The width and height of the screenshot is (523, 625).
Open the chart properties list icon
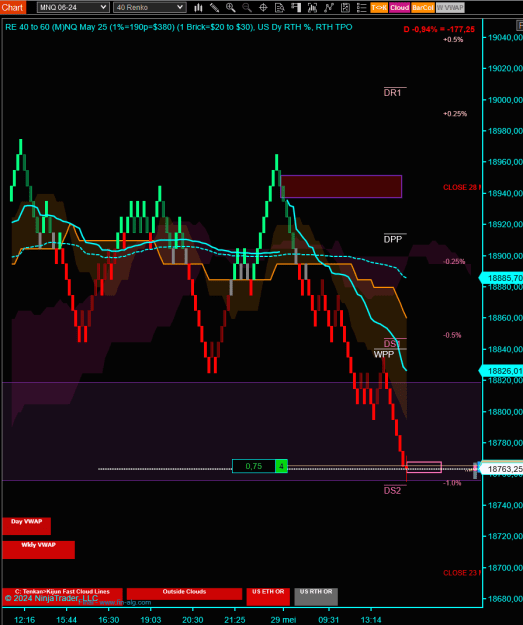point(362,7)
